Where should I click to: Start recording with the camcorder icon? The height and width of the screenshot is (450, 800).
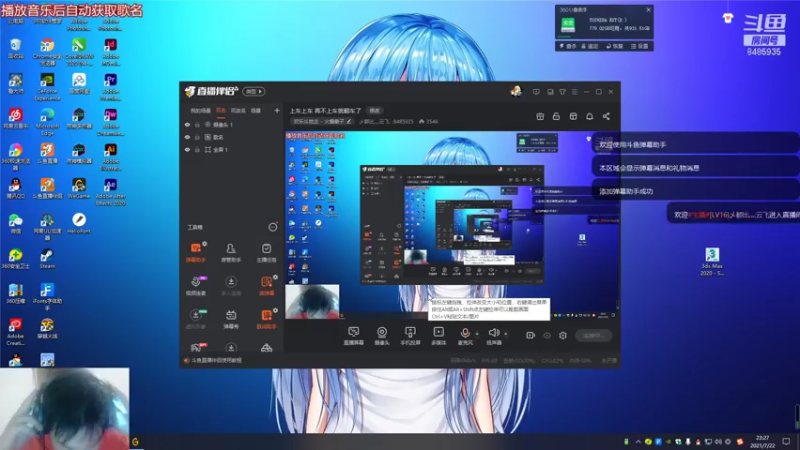tap(530, 335)
